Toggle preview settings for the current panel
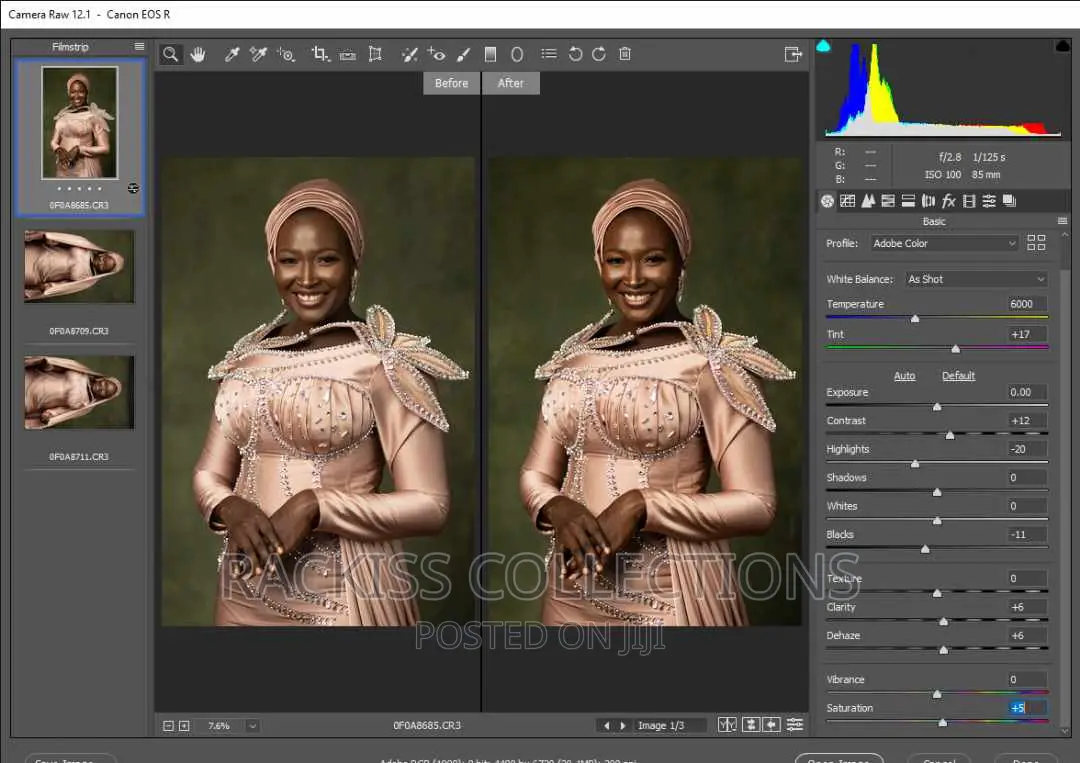This screenshot has height=763, width=1080. click(795, 724)
